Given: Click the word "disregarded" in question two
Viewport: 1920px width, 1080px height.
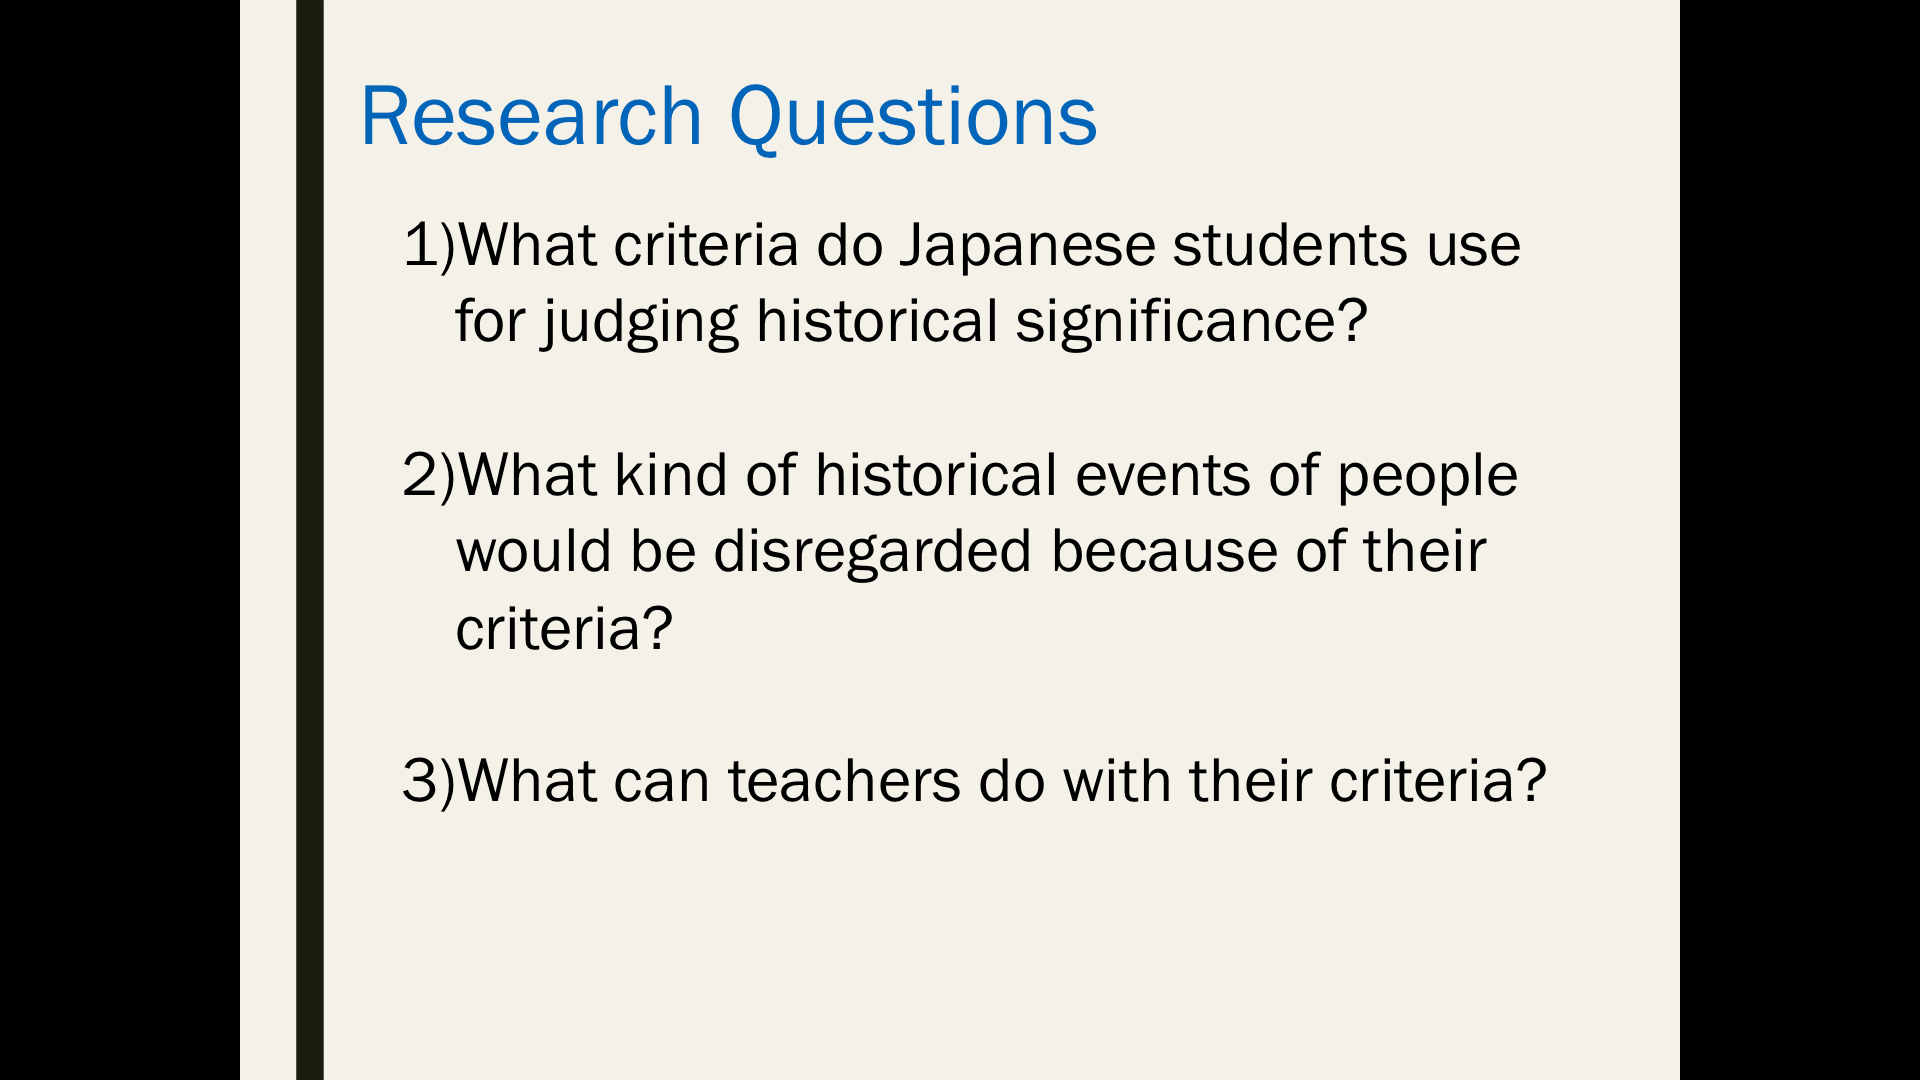Looking at the screenshot, I should pos(872,553).
